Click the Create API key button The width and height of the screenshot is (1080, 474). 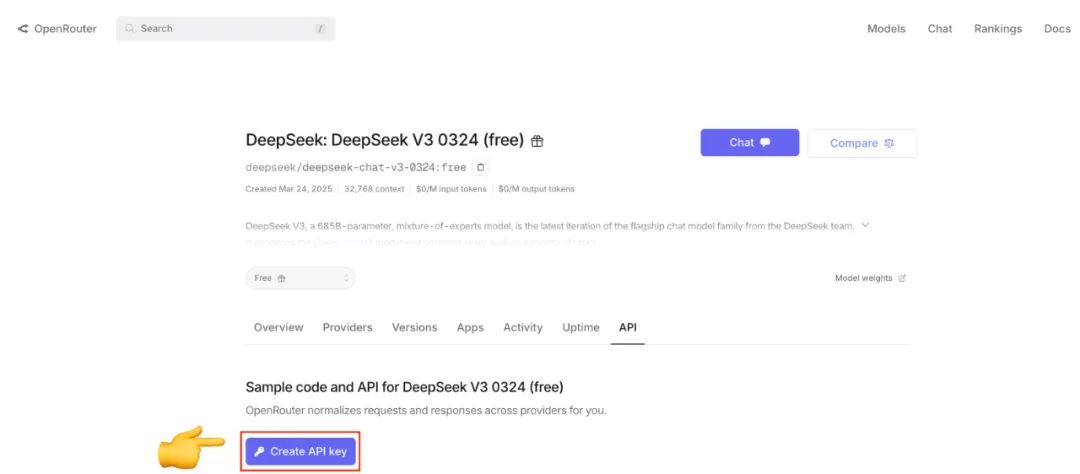pyautogui.click(x=301, y=452)
